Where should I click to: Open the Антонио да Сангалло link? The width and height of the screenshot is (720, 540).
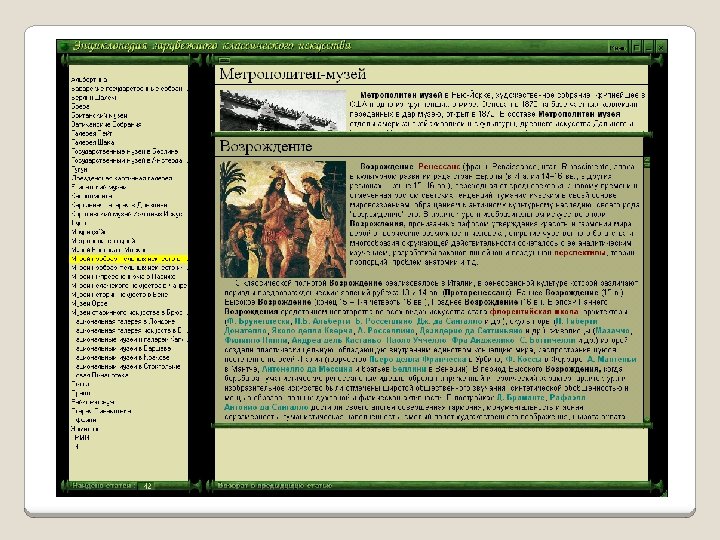tap(266, 407)
